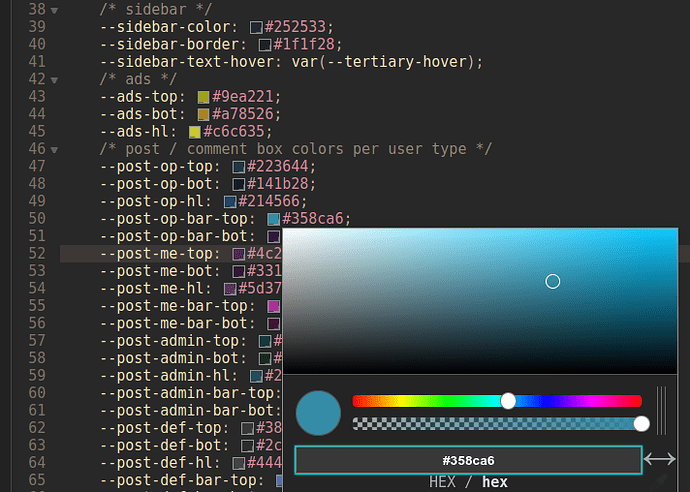Open color swatch for --post-def-hl
Viewport: 690px width, 492px height.
pos(239,463)
